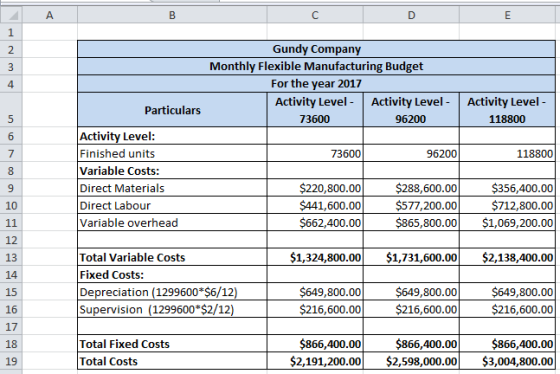Select column B header
560x374 pixels.
point(172,15)
